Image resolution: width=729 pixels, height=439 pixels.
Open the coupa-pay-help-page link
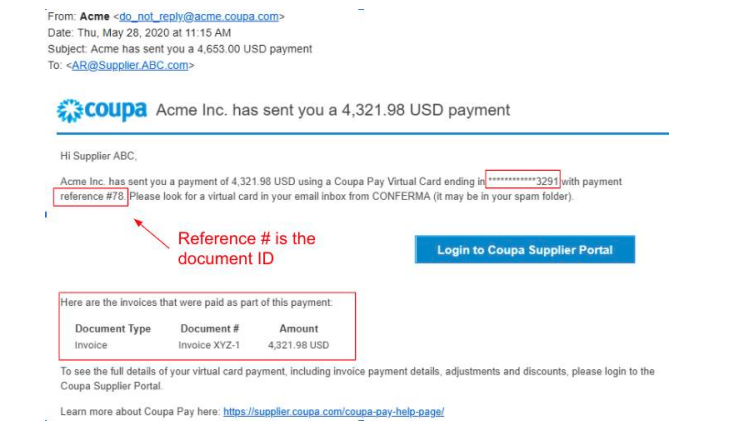pos(333,411)
